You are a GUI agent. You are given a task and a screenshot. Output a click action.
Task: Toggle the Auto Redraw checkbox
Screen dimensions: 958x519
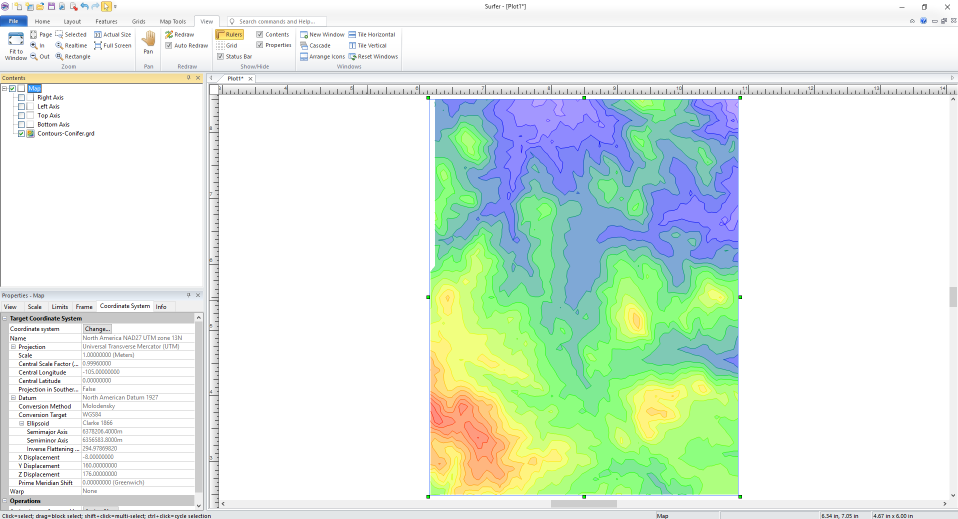169,46
